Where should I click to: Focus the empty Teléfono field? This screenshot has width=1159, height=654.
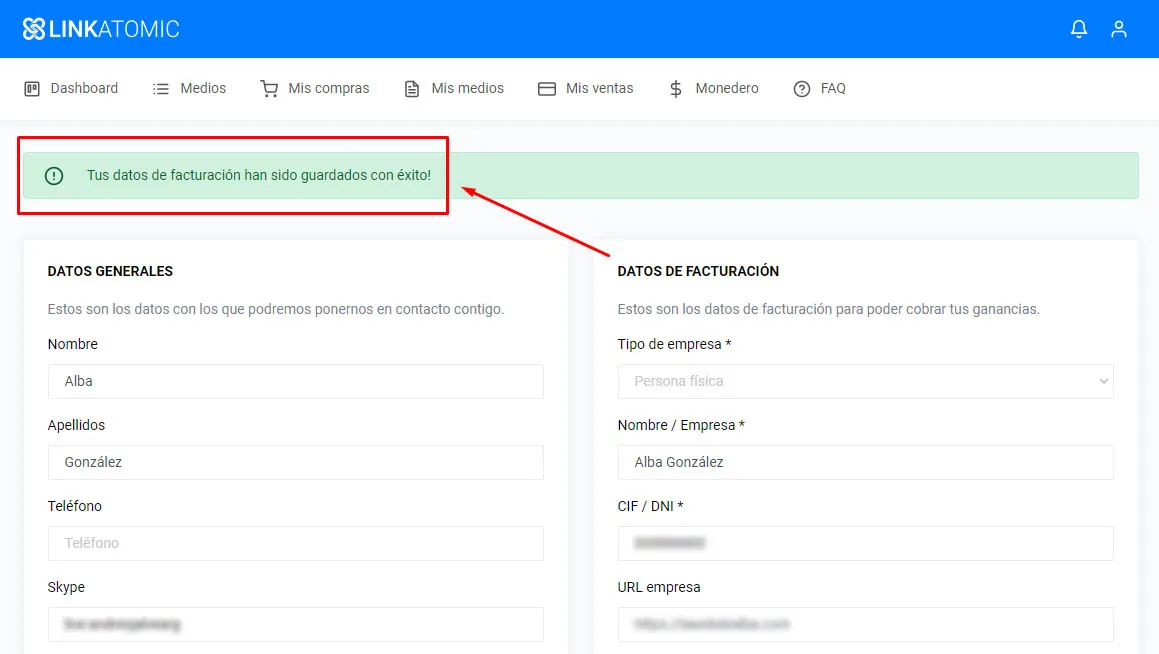(295, 543)
